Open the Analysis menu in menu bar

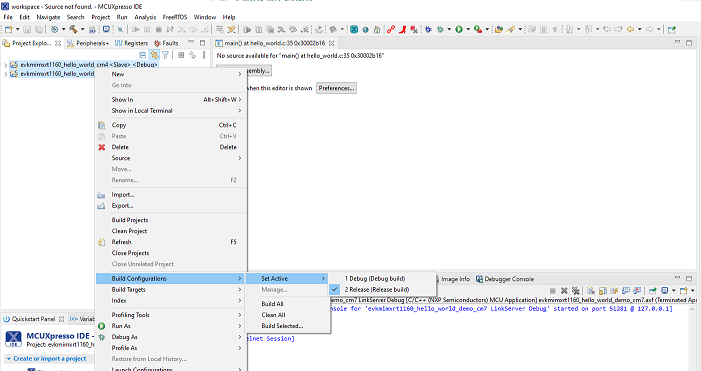point(145,17)
